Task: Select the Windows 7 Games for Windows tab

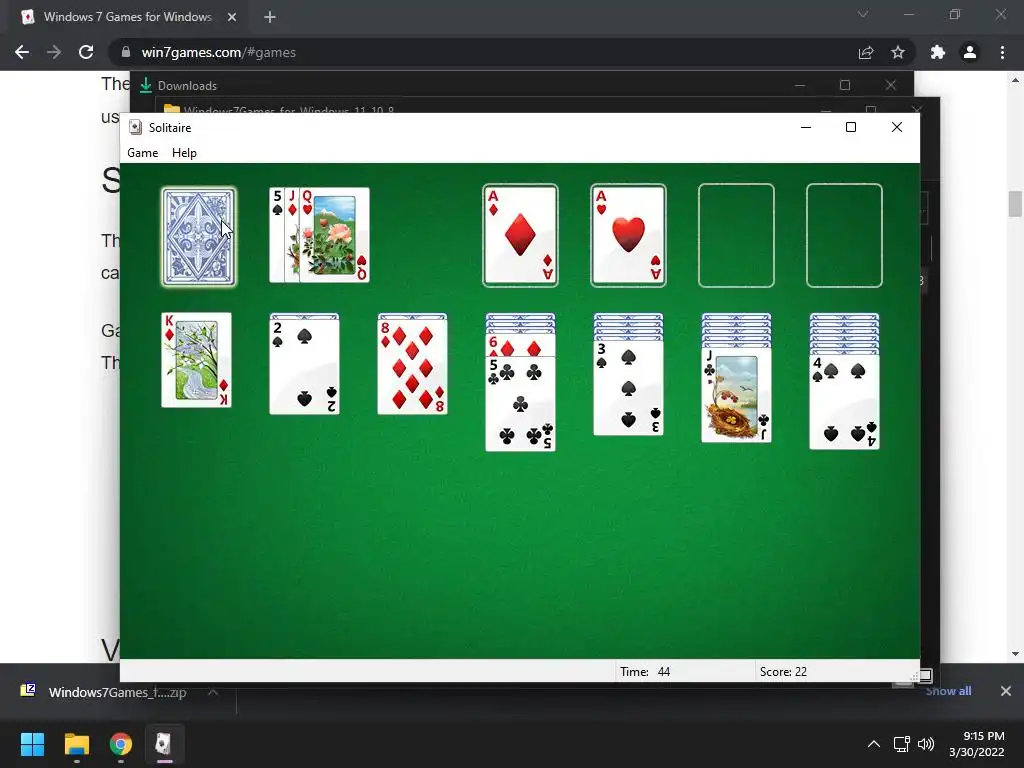Action: [128, 17]
